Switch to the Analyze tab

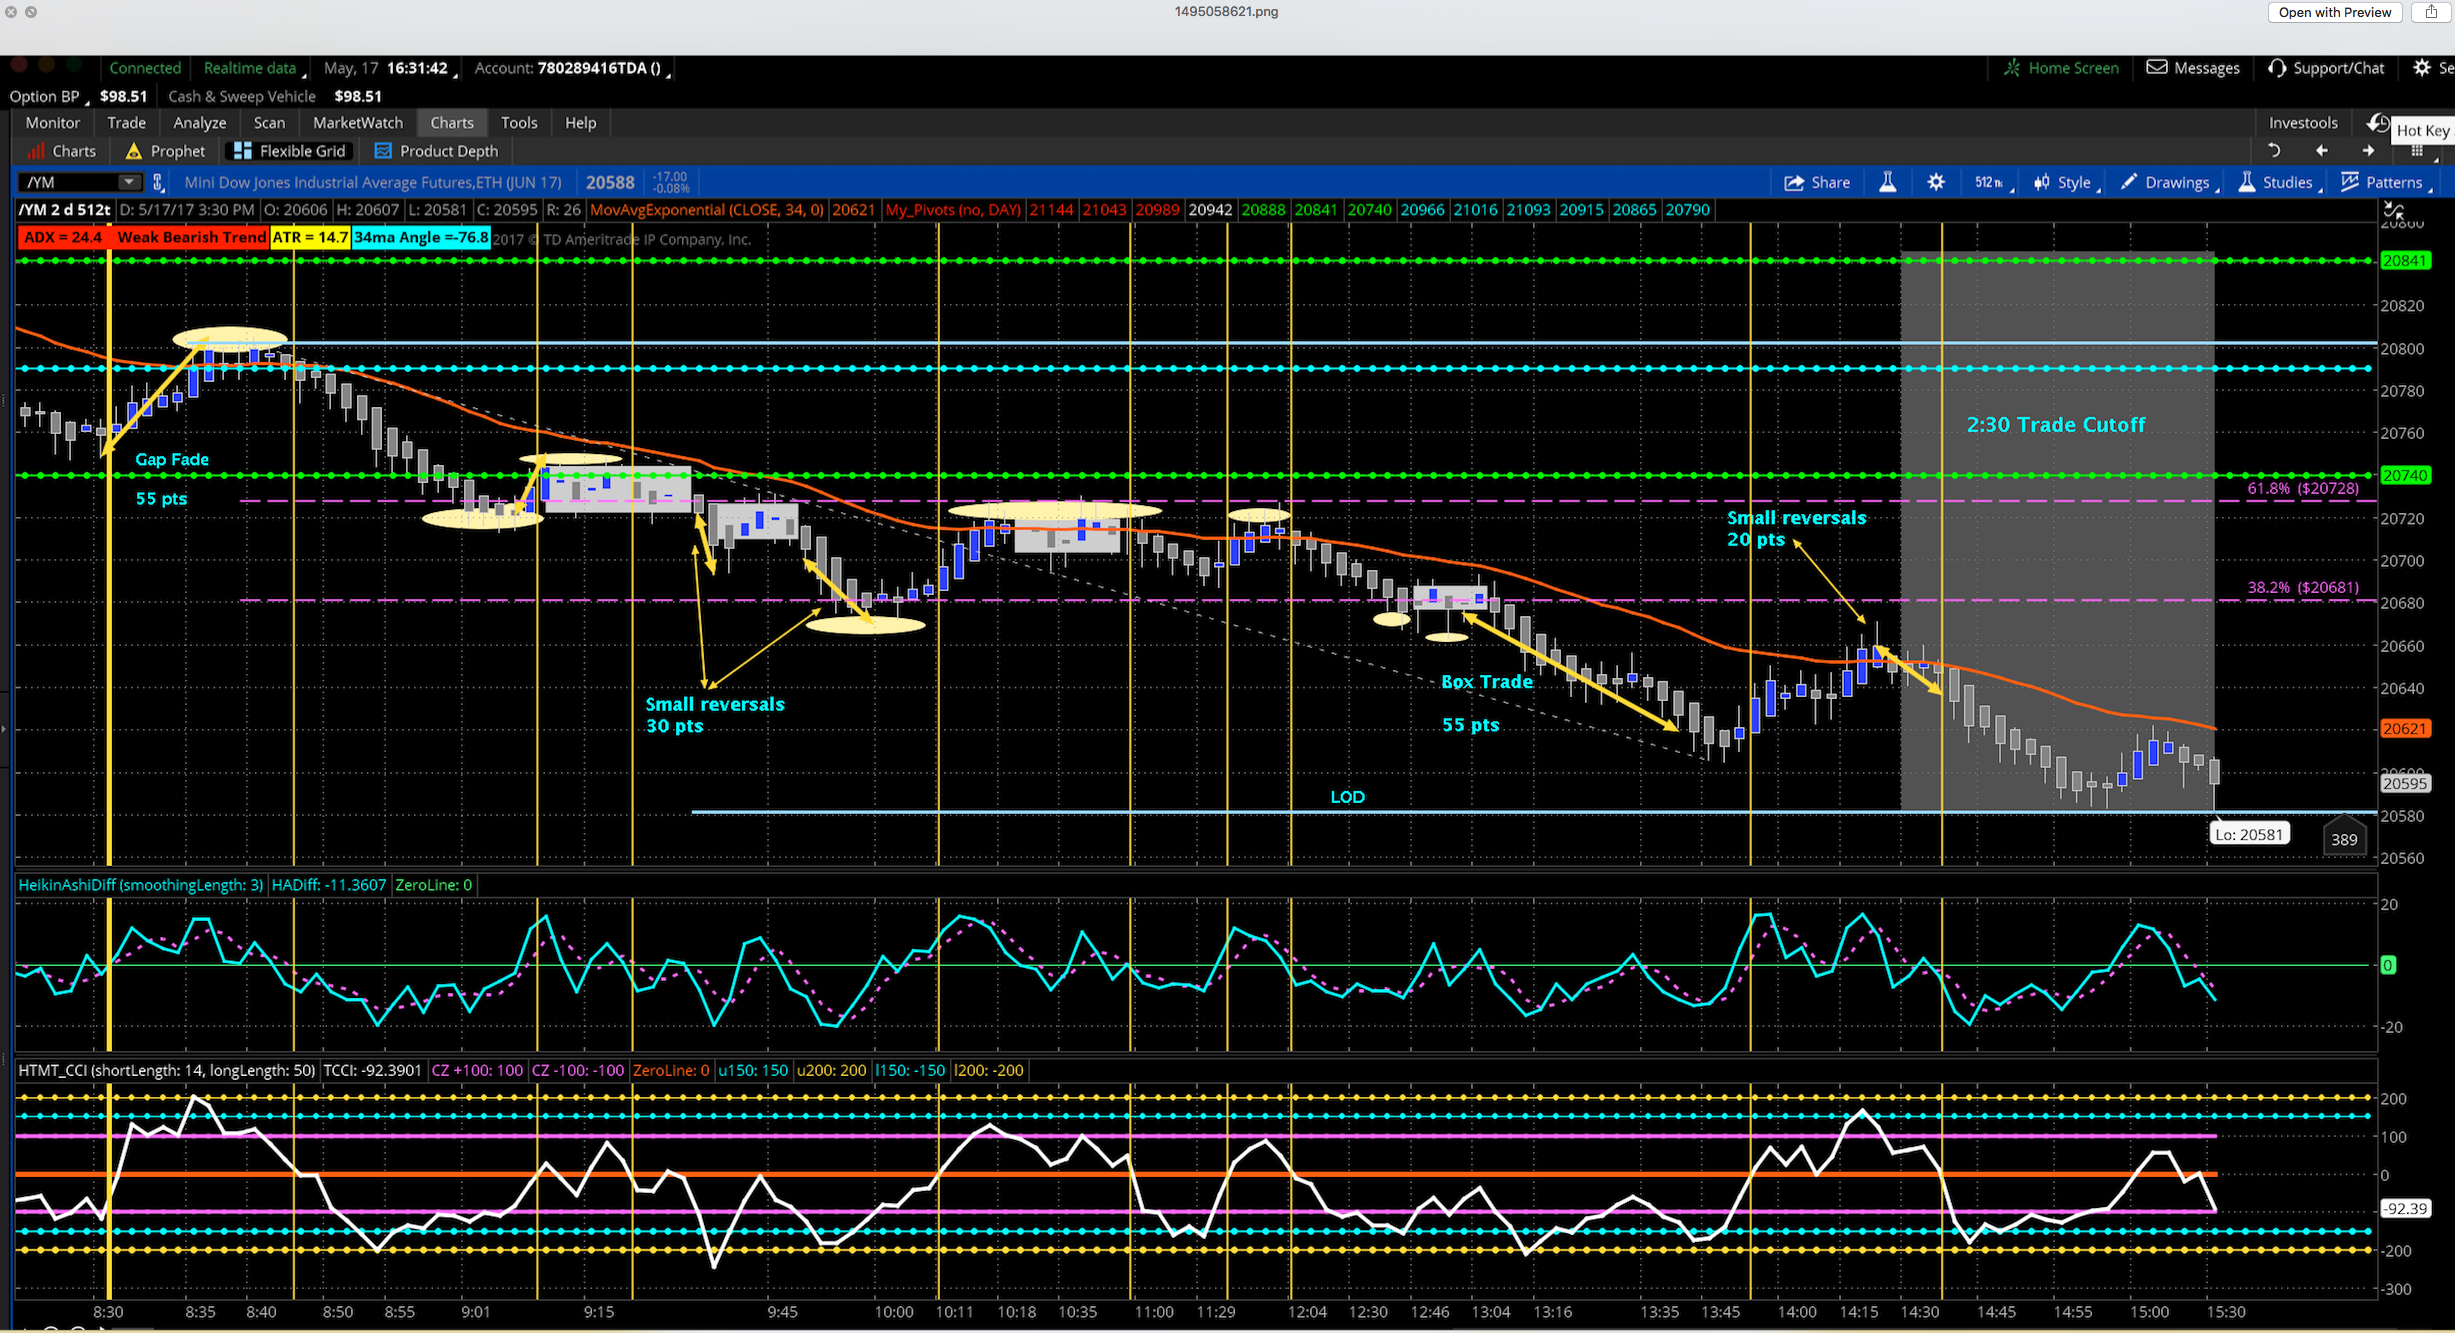pos(199,123)
